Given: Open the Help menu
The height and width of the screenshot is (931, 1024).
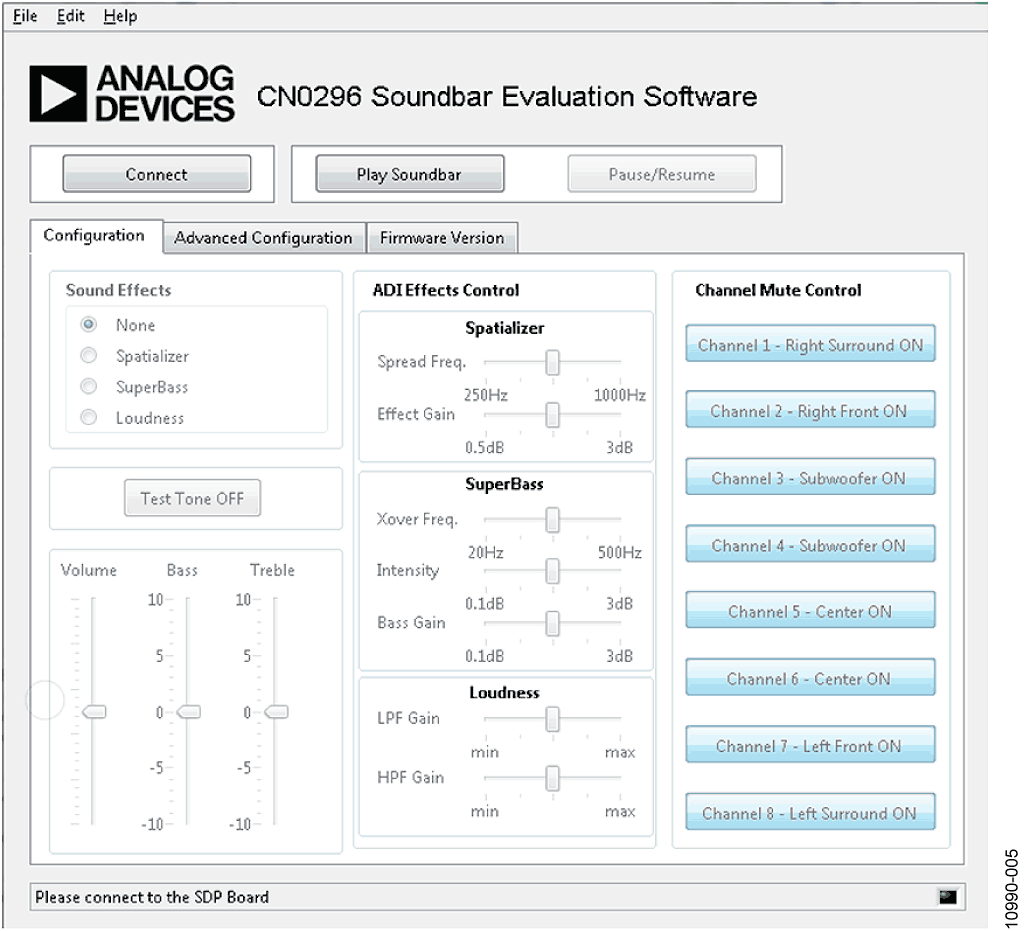Looking at the screenshot, I should point(120,16).
